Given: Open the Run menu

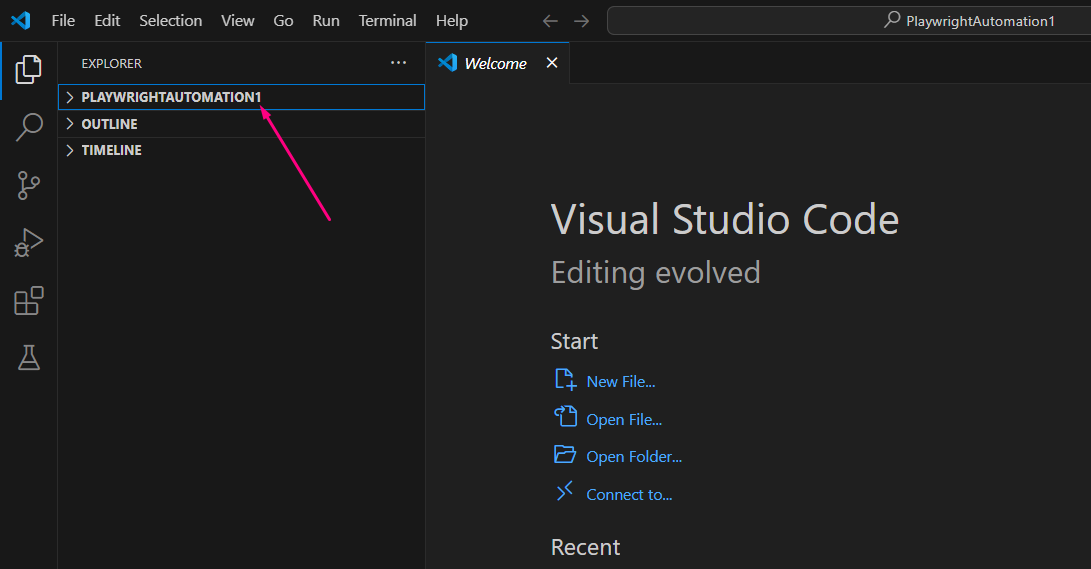Looking at the screenshot, I should [x=326, y=21].
